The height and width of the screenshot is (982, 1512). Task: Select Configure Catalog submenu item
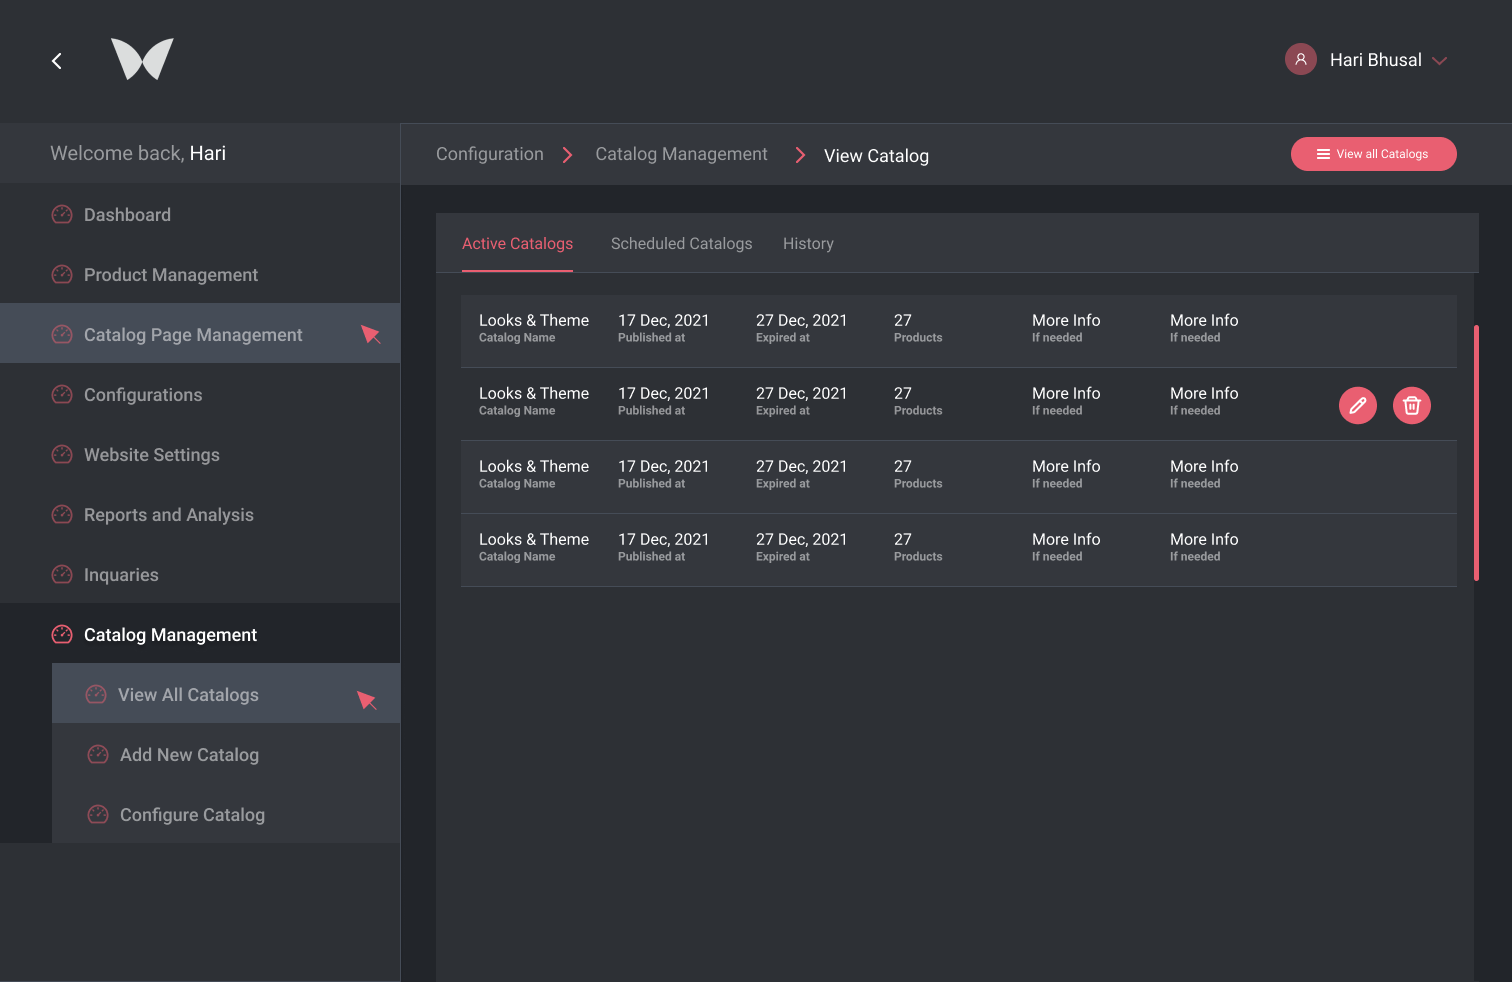(192, 815)
